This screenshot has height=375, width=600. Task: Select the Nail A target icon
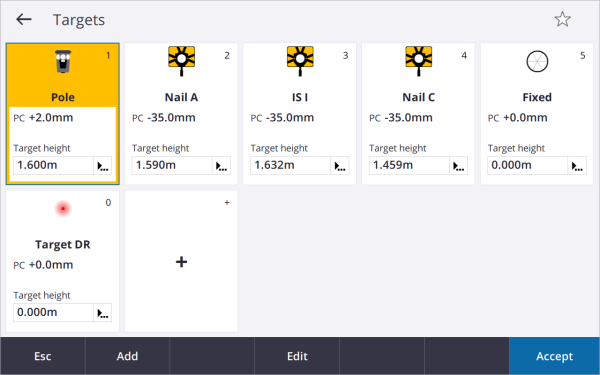tap(181, 61)
